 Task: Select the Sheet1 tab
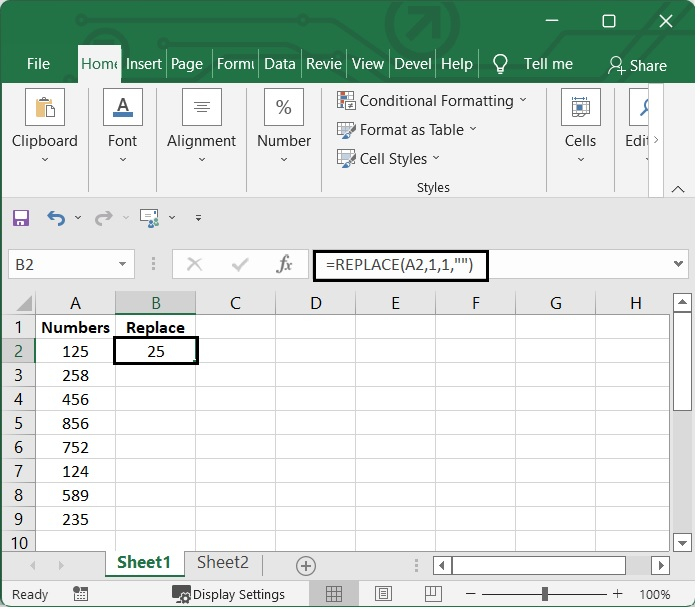144,562
